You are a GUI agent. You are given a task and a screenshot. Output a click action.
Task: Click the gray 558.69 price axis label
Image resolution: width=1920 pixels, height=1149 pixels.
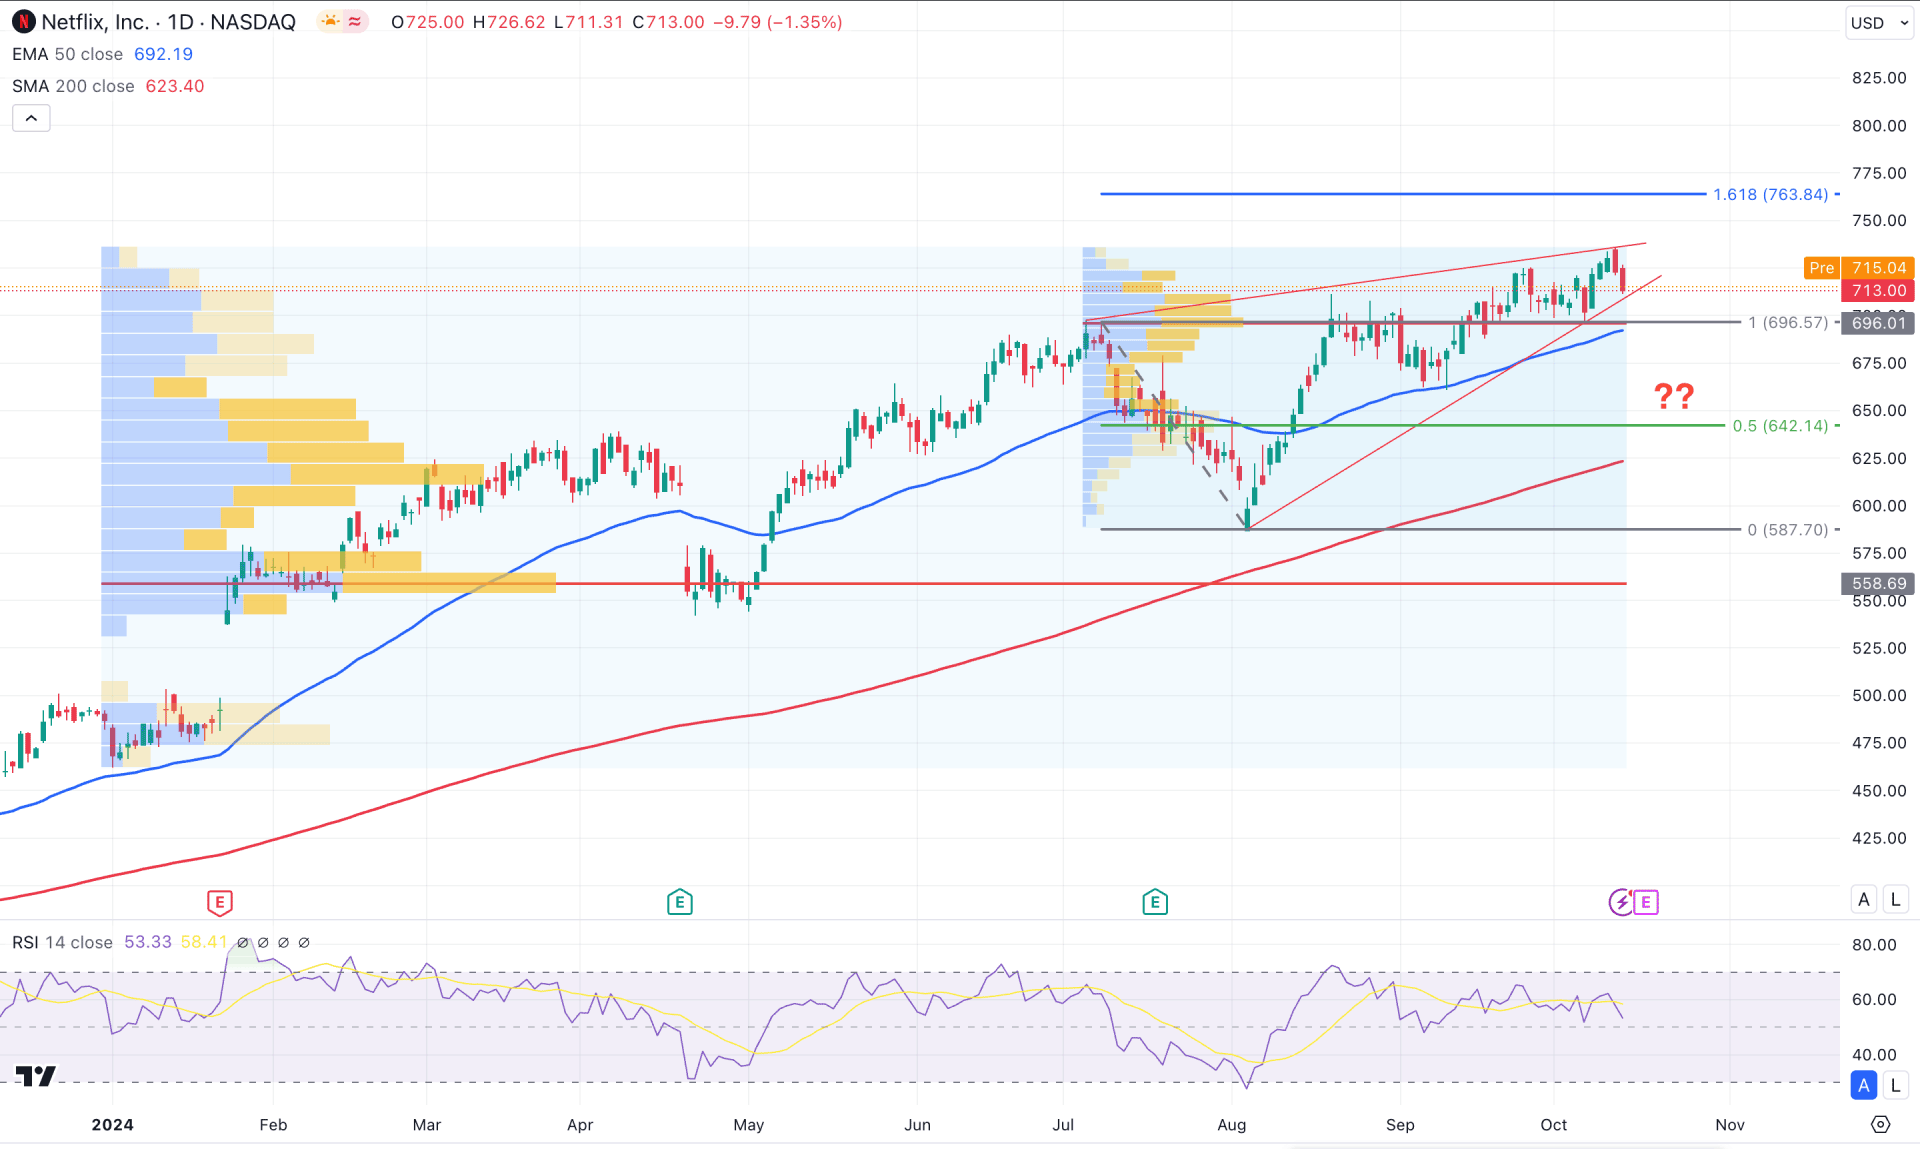(x=1878, y=583)
